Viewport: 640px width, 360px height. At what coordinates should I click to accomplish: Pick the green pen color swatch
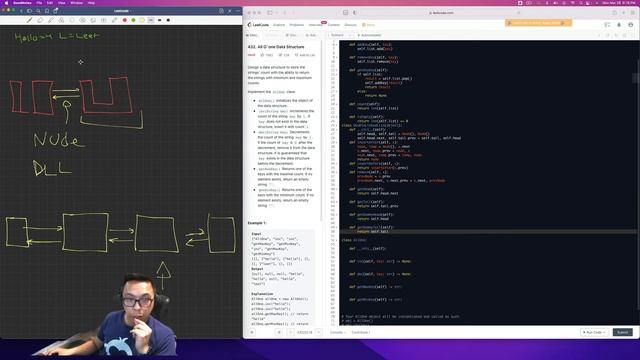[x=133, y=20]
